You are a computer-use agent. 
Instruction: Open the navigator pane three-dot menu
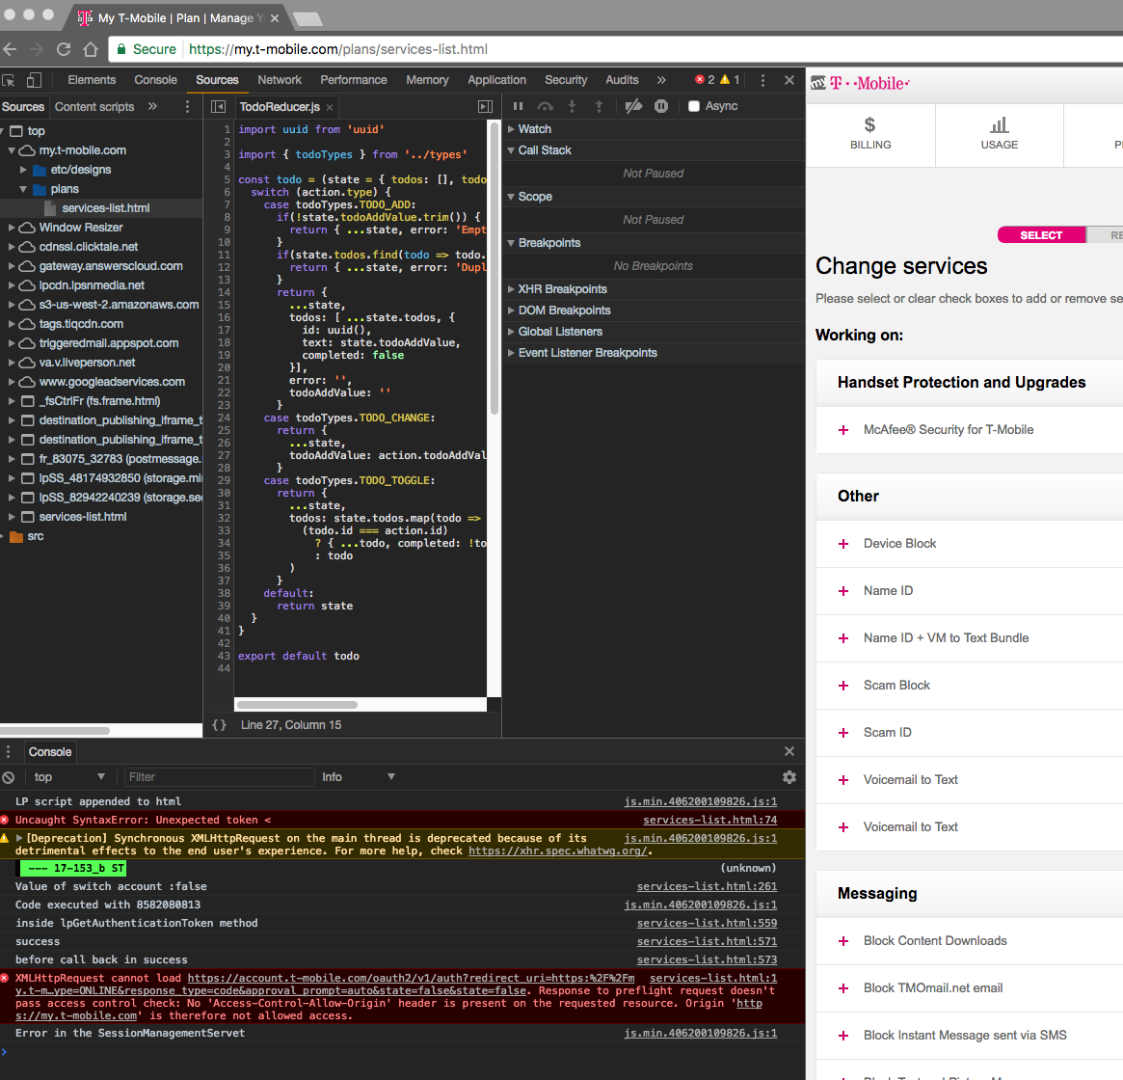point(188,107)
